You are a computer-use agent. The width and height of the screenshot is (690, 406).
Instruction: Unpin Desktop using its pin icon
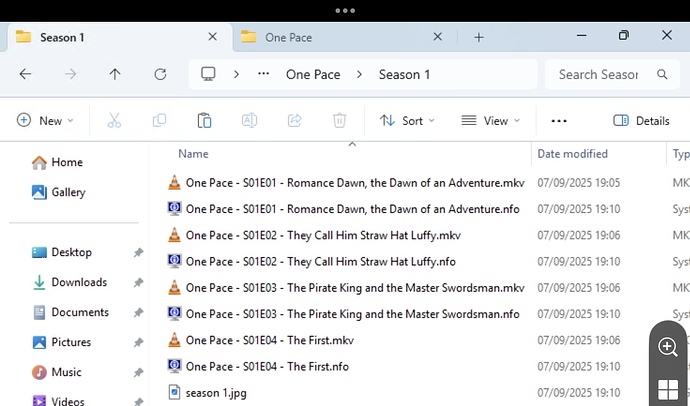point(138,252)
